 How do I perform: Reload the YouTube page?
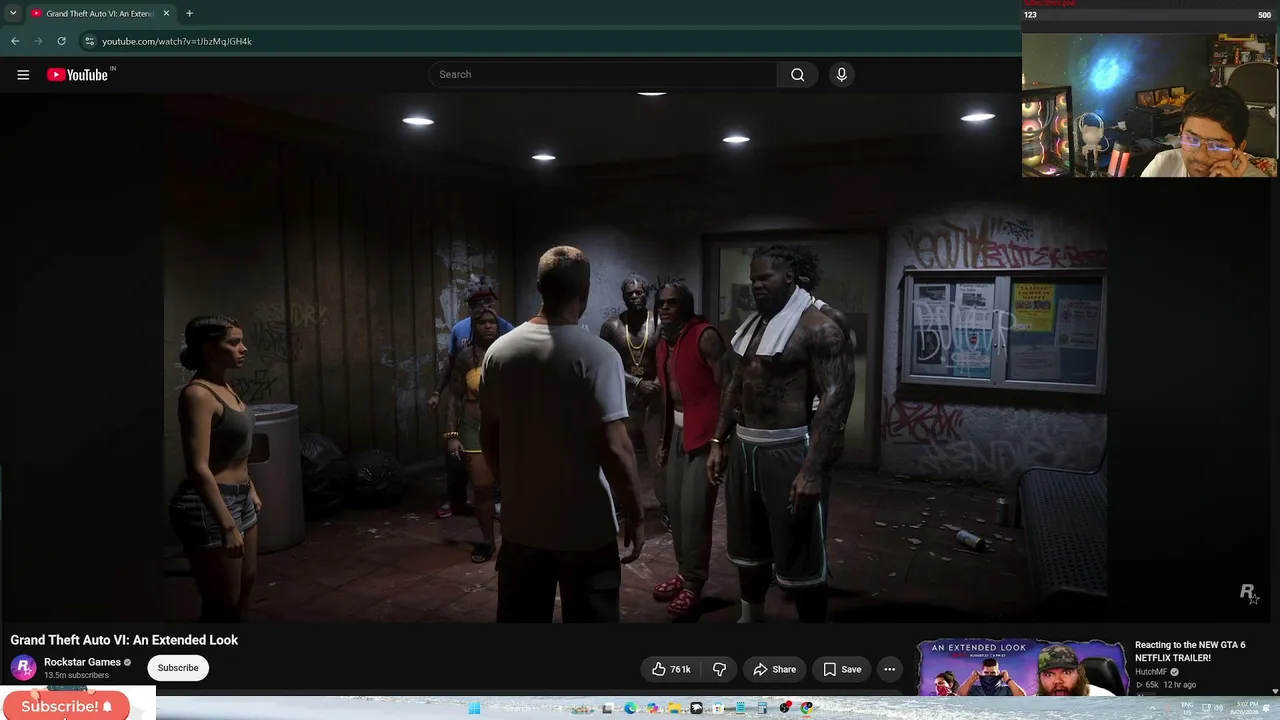61,41
